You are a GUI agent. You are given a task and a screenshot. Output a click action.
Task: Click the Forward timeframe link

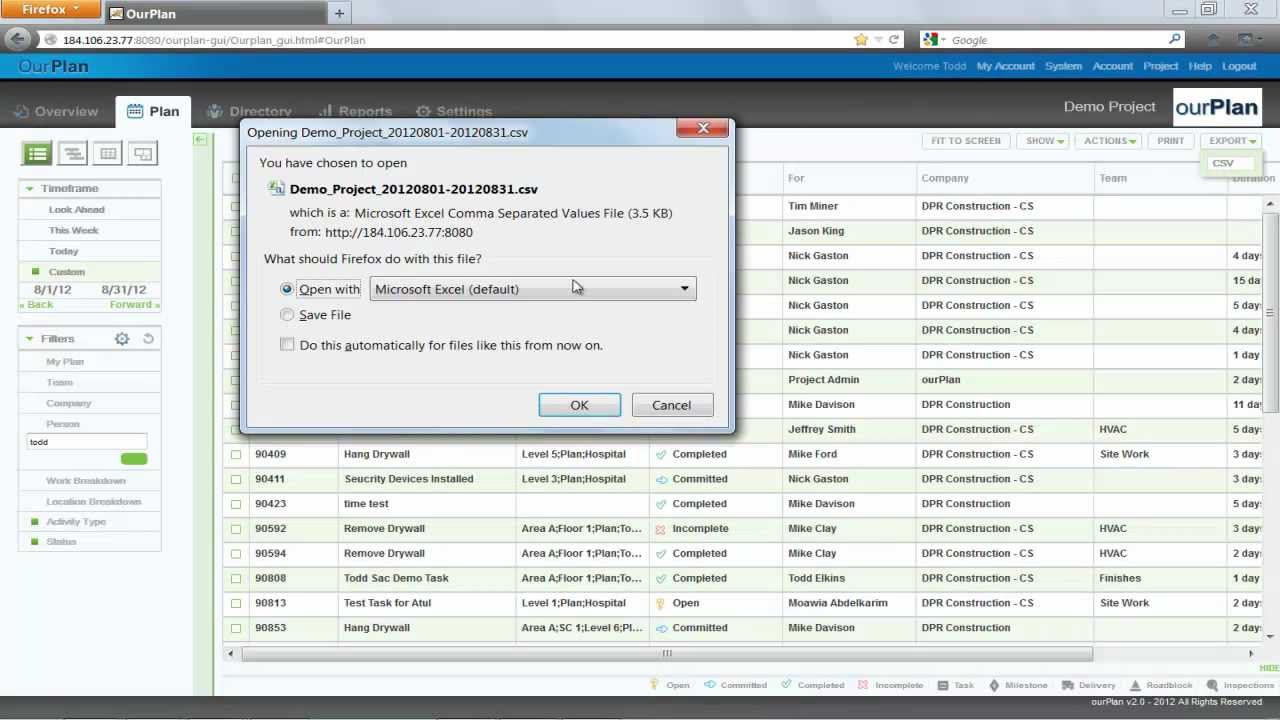134,305
